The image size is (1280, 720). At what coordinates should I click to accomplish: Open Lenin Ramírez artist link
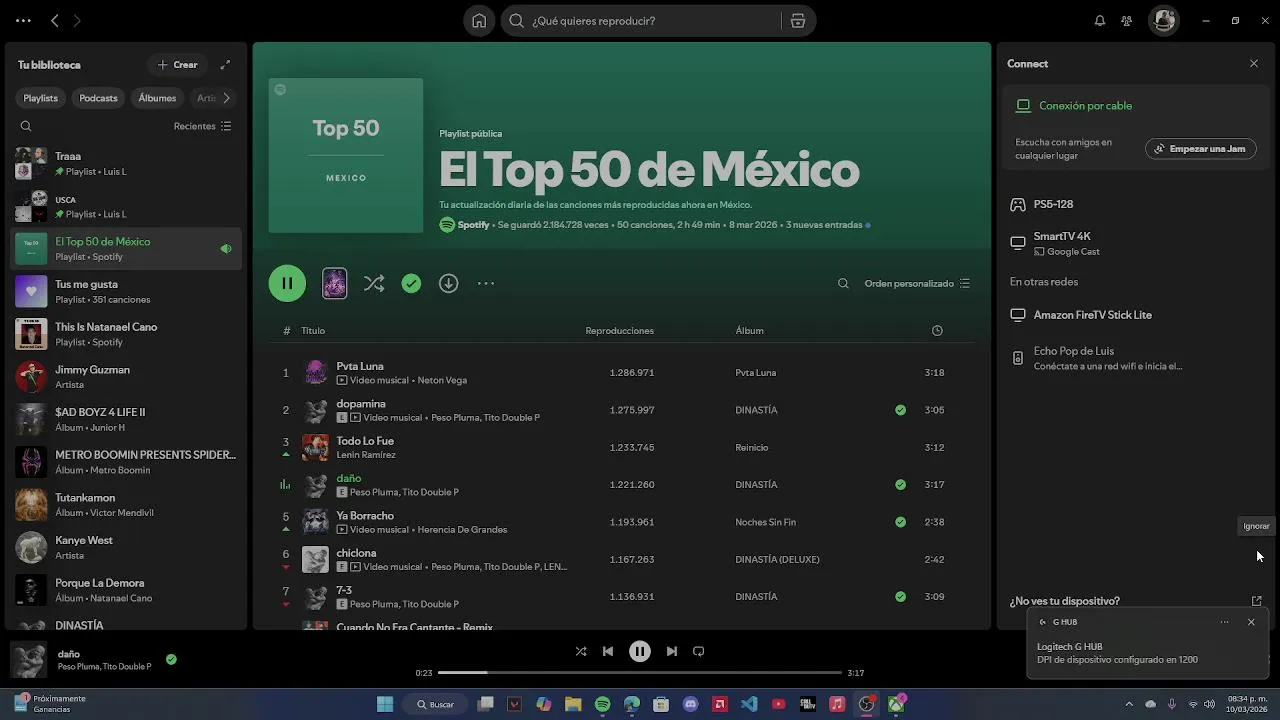366,455
